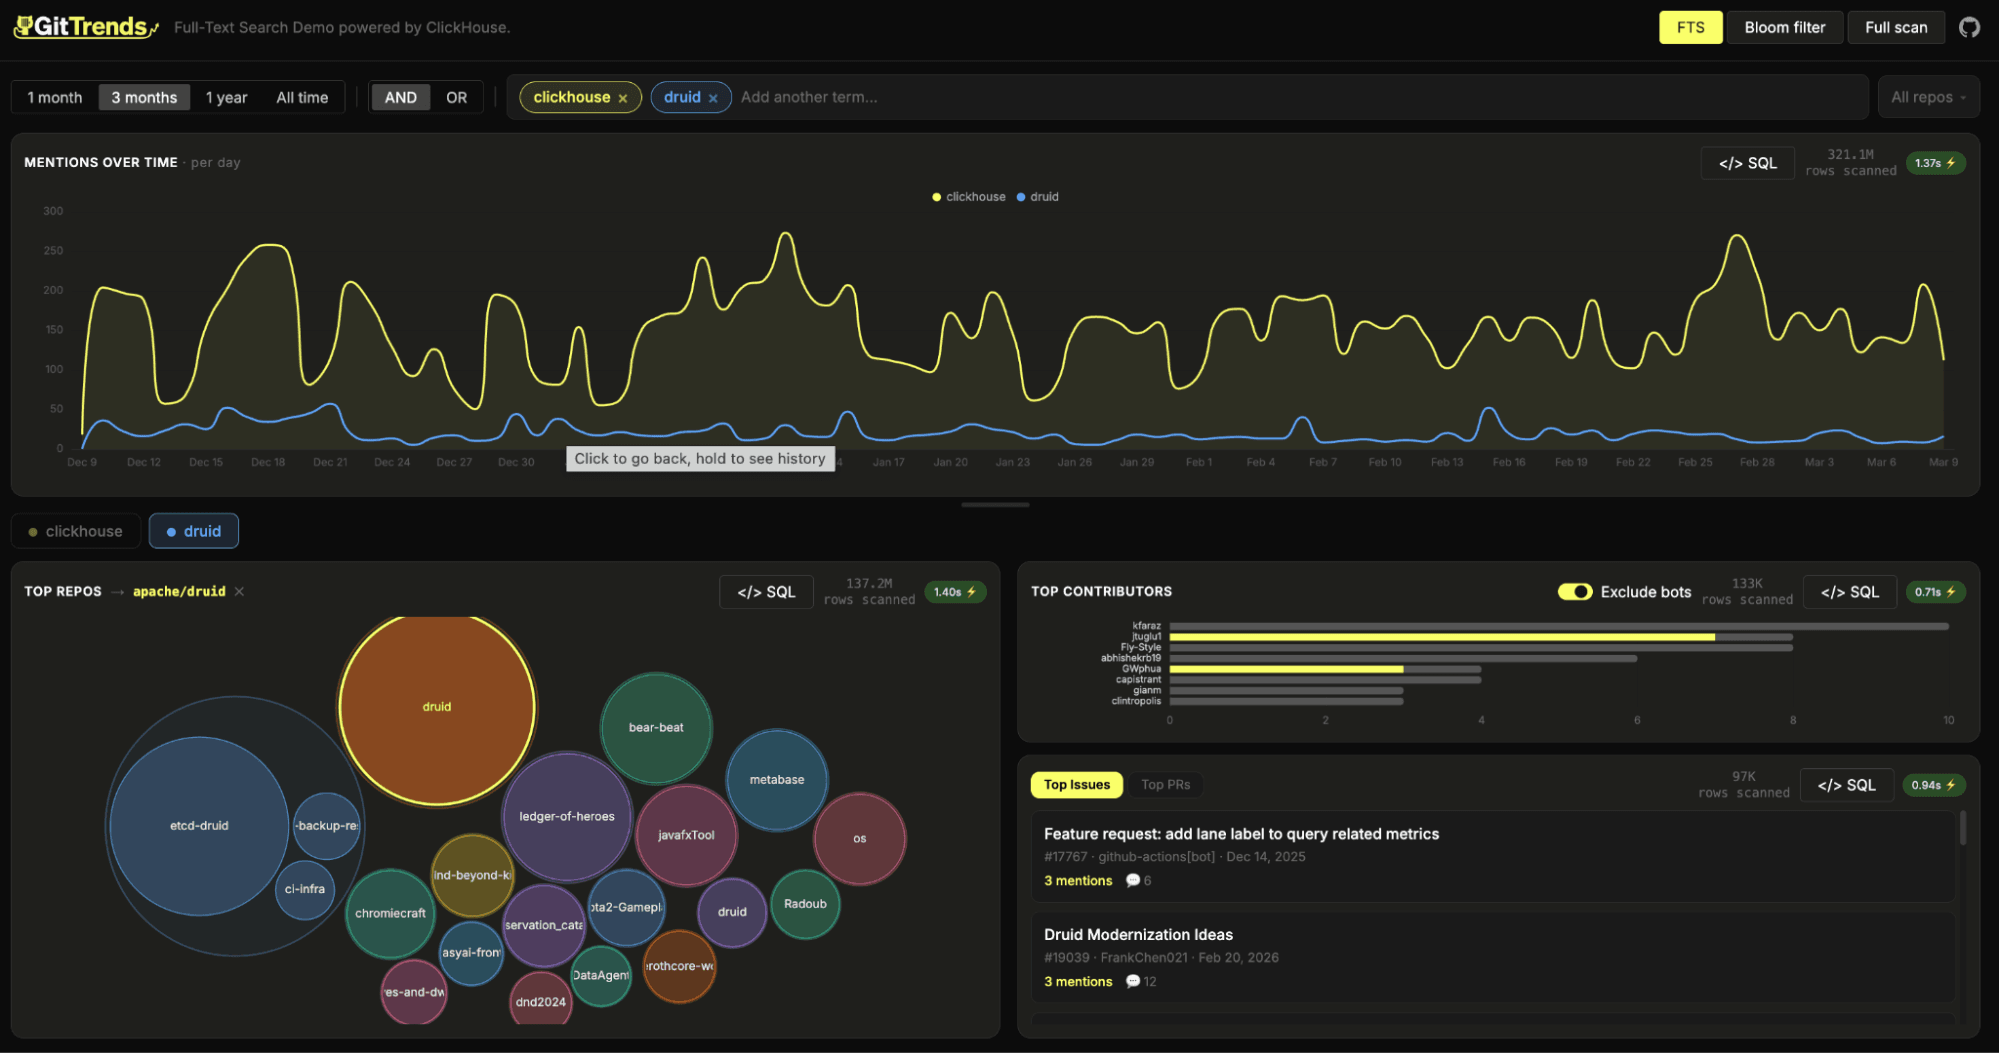Remove the clickhouse search term
This screenshot has width=1999, height=1054.
pyautogui.click(x=623, y=98)
